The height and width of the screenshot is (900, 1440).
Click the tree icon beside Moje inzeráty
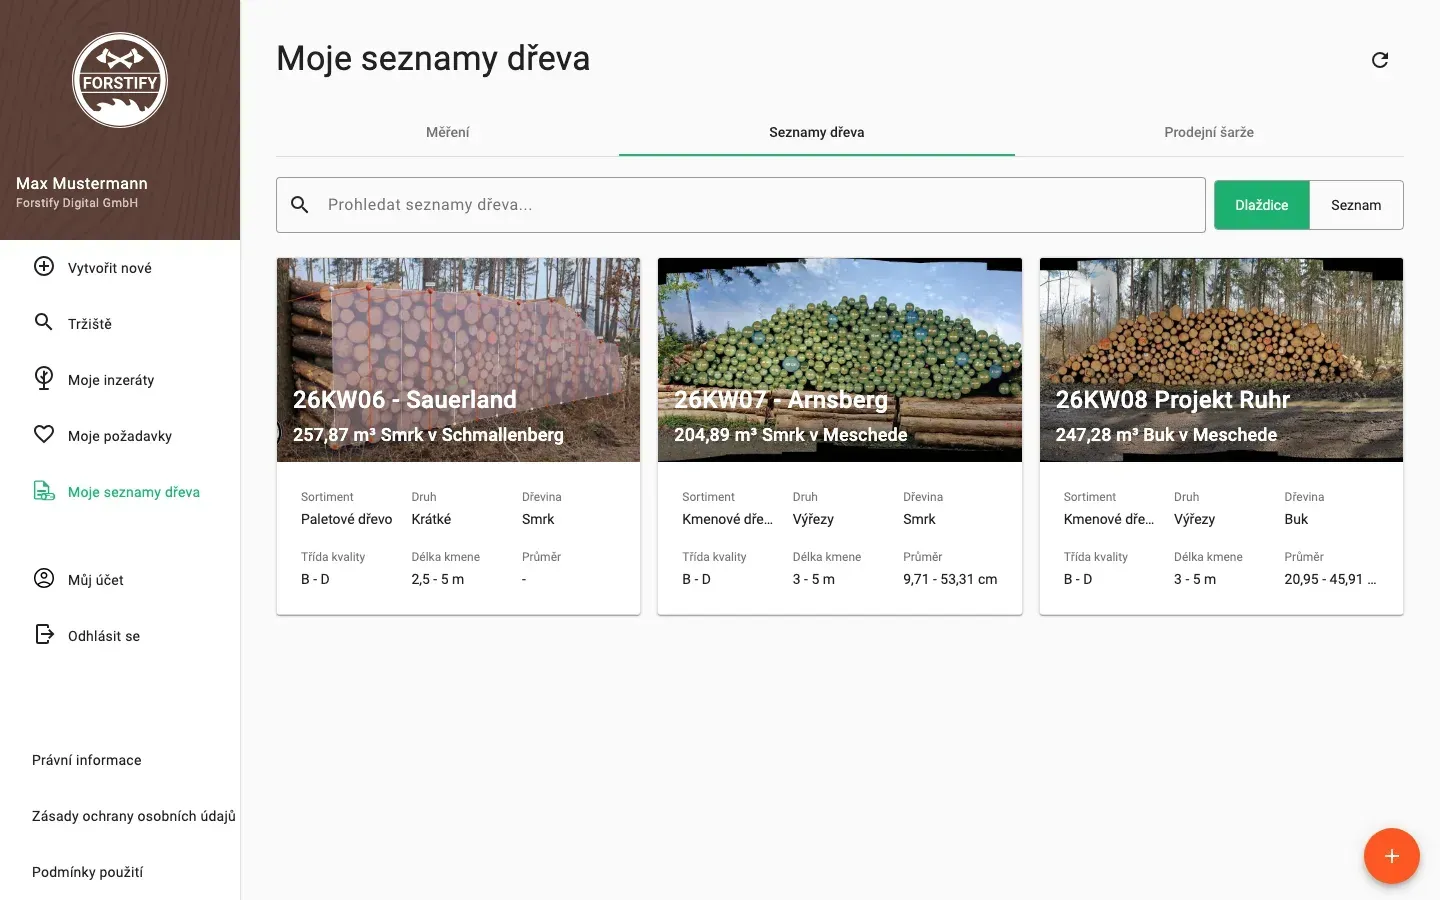click(x=44, y=378)
